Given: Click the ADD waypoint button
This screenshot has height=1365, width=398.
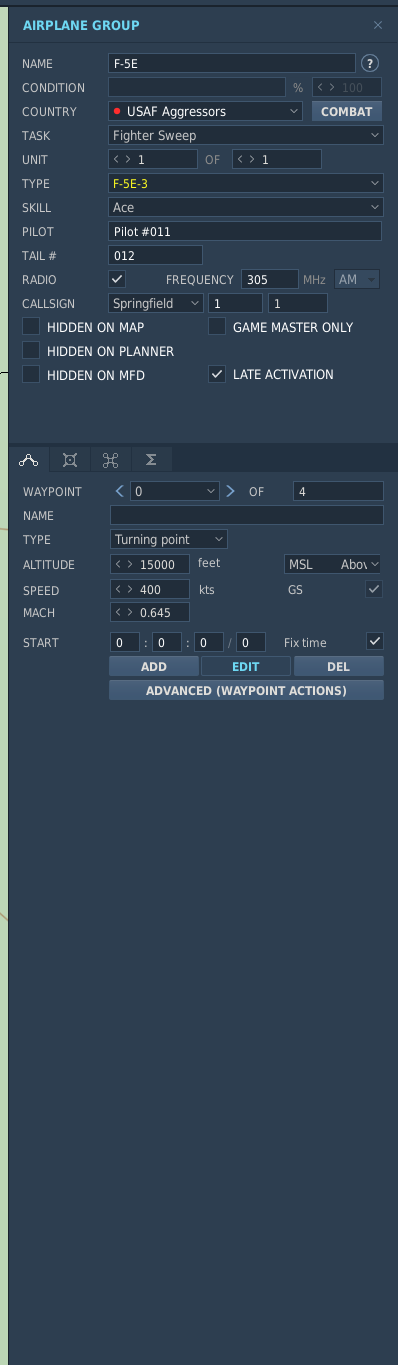Looking at the screenshot, I should point(154,666).
